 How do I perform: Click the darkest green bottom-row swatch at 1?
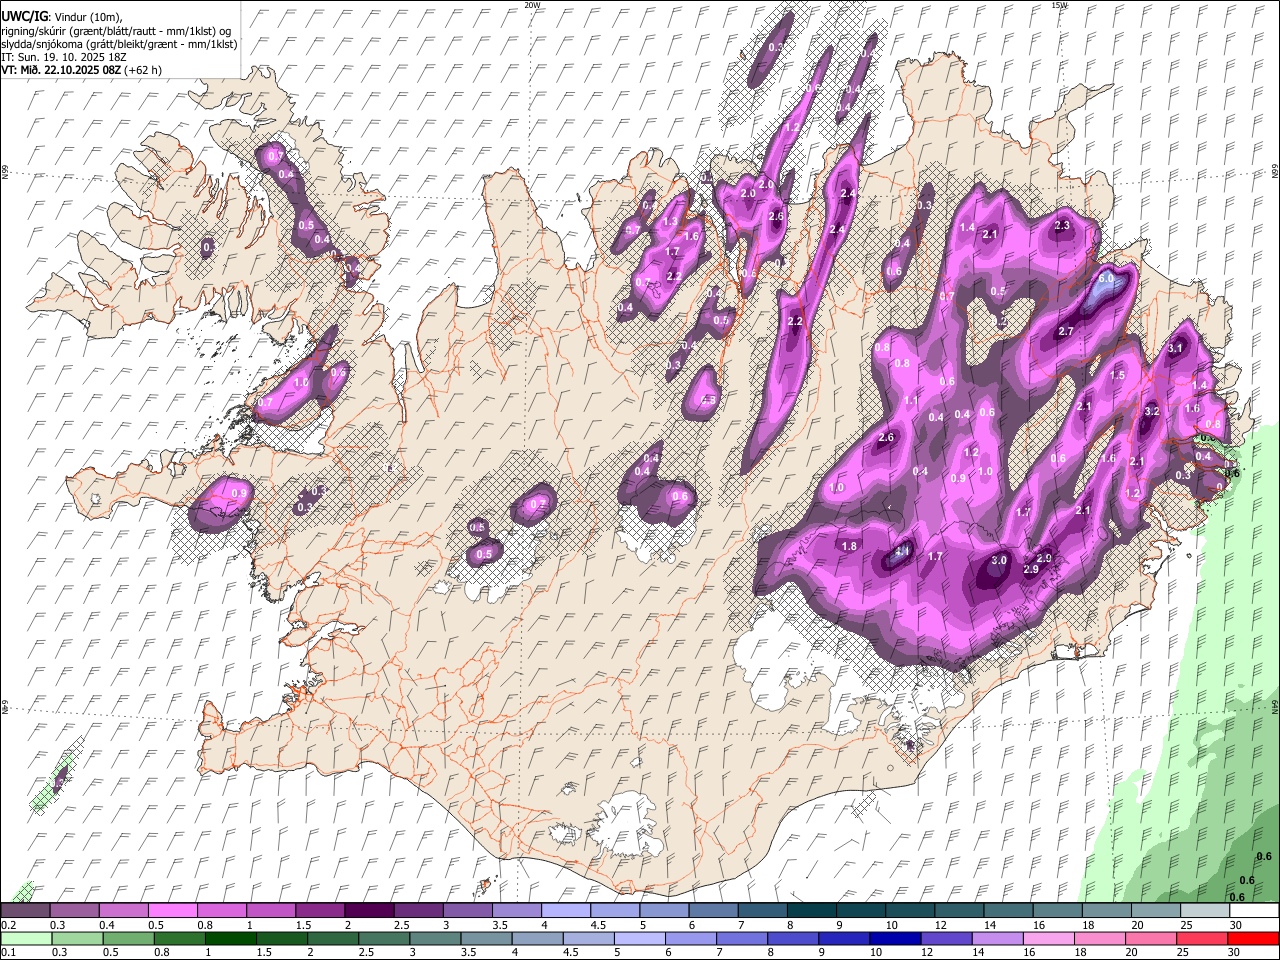point(230,938)
